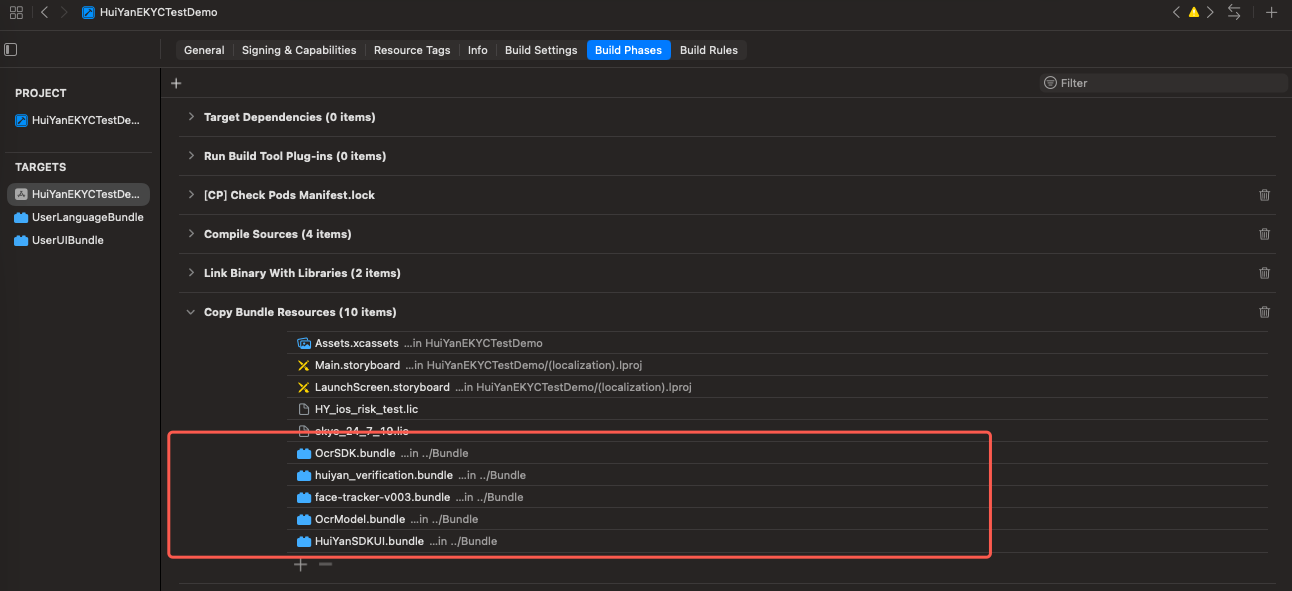Viewport: 1292px width, 591px height.
Task: Go back with the navigation arrow
Action: (44, 12)
